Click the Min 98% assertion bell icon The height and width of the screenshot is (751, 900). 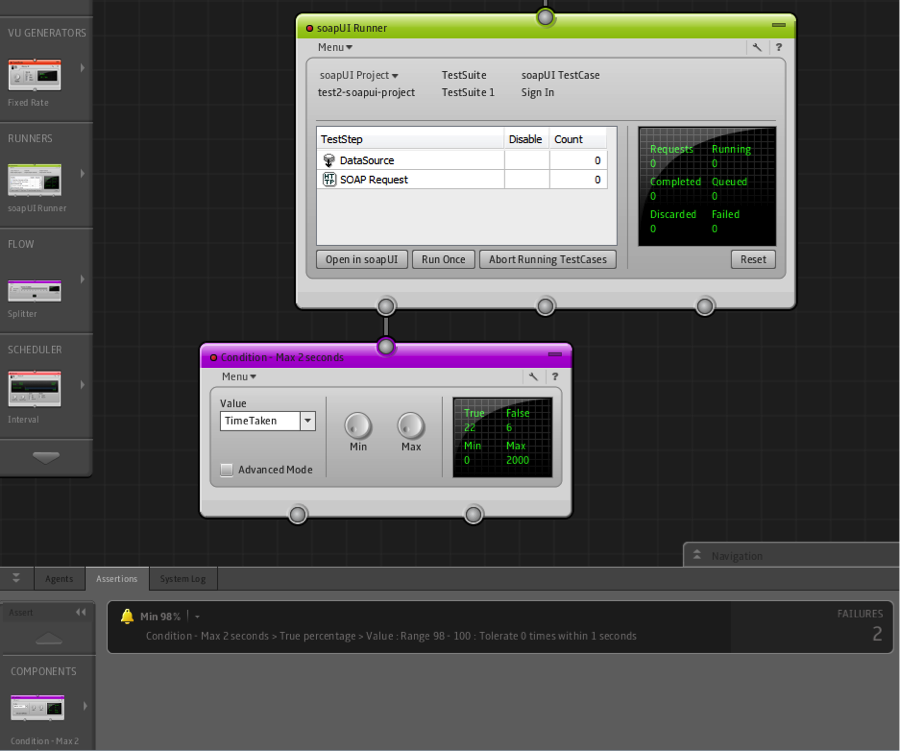(x=127, y=616)
